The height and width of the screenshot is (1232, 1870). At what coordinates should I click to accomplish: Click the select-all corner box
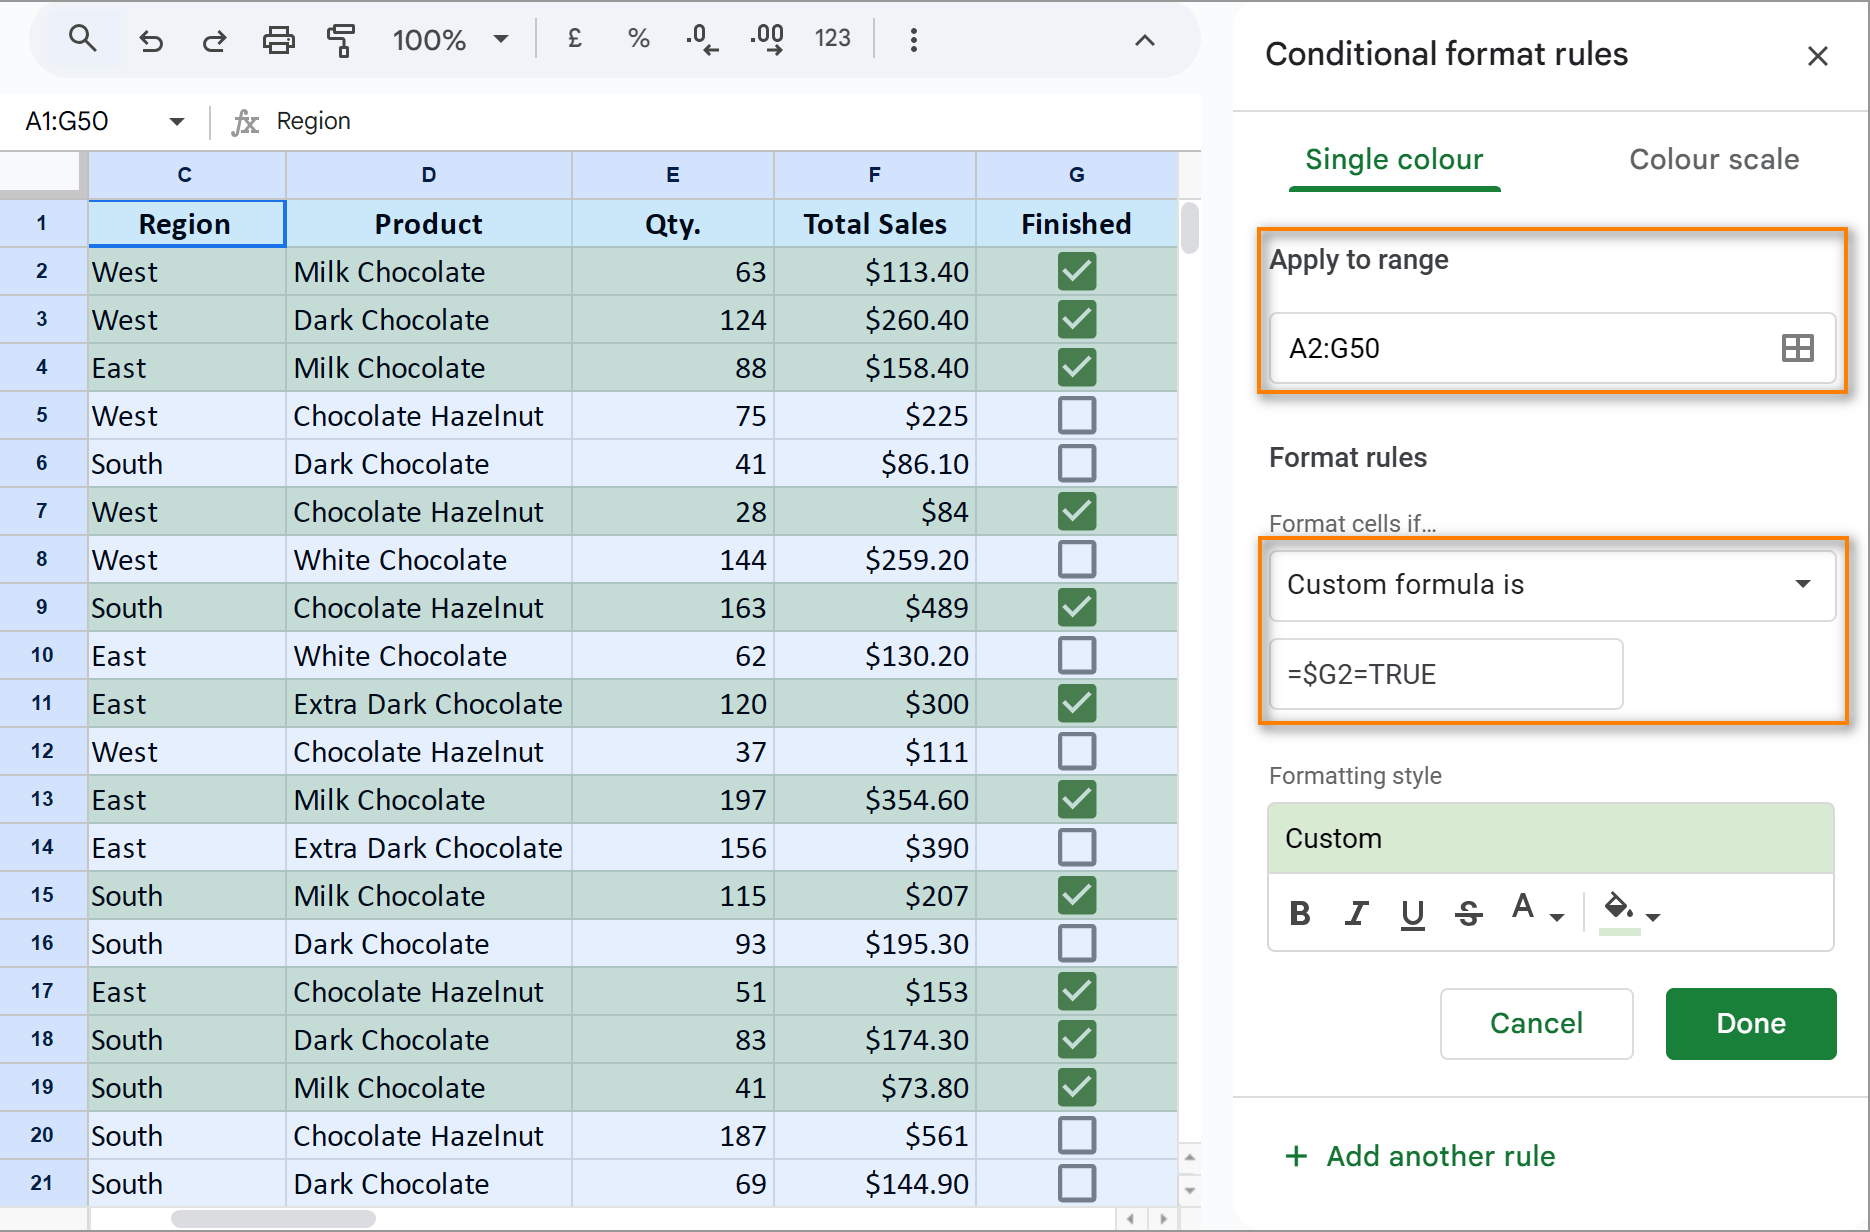39,171
